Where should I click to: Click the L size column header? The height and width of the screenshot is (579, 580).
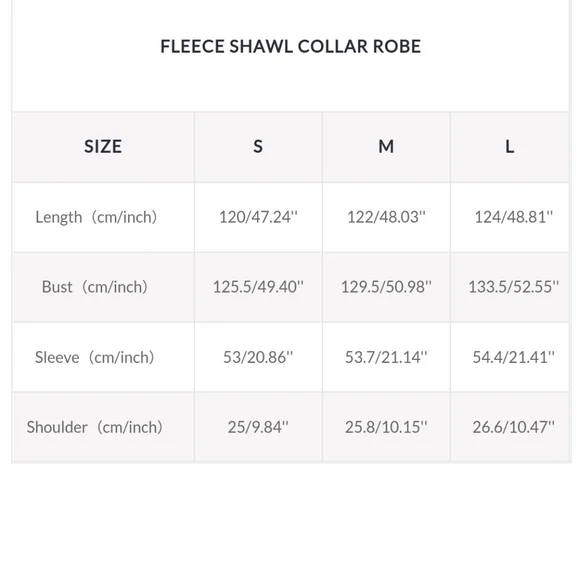(x=510, y=147)
